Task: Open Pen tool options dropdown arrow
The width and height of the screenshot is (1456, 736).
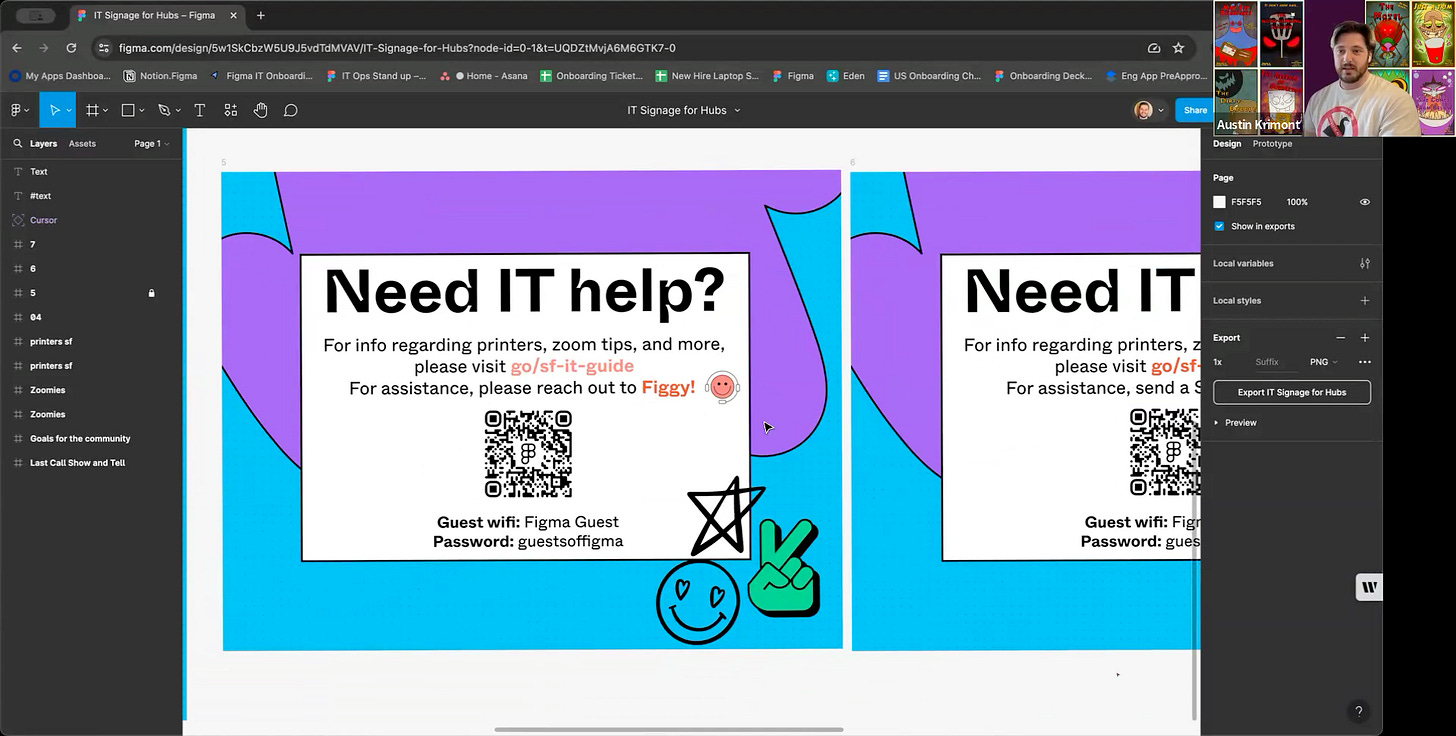Action: (x=177, y=111)
